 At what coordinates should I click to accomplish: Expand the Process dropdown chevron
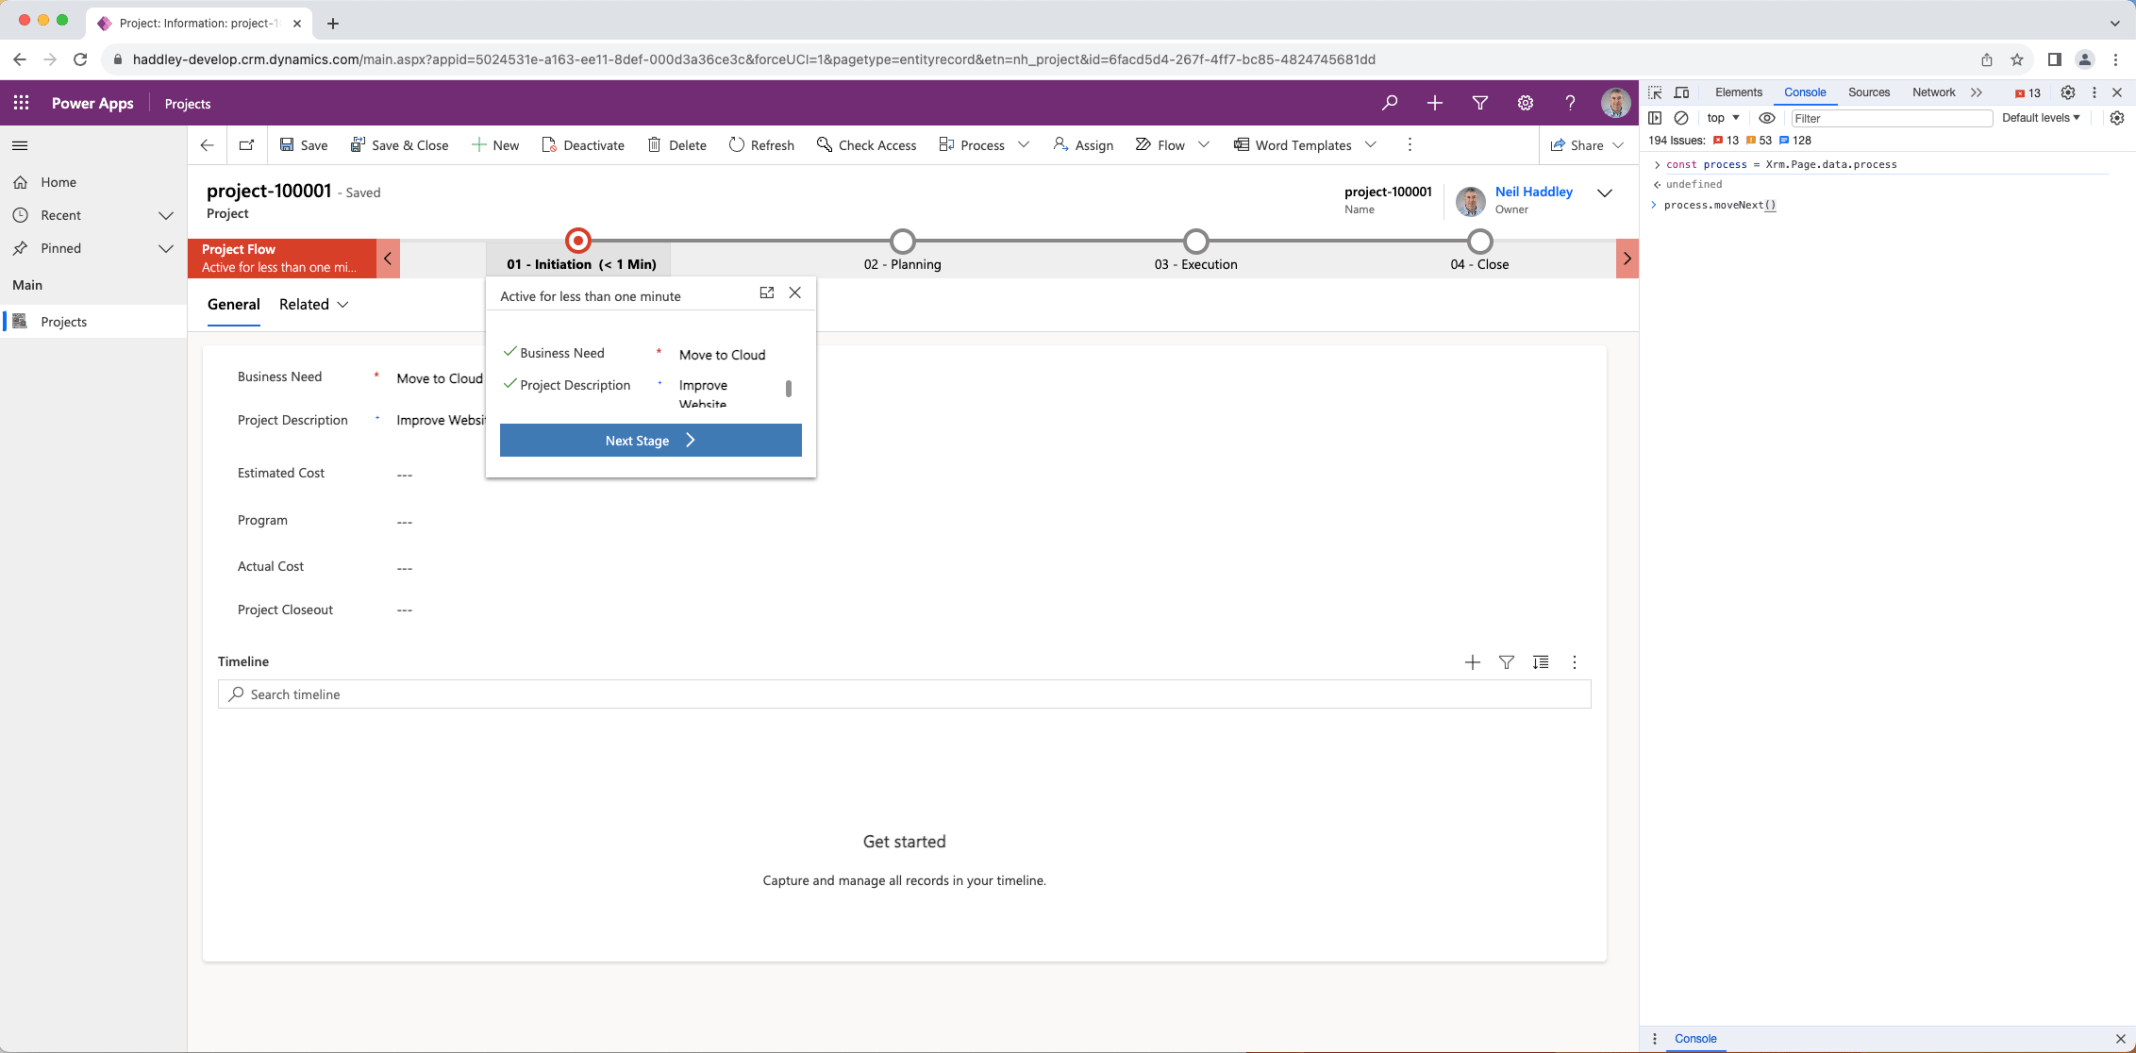pos(1024,145)
